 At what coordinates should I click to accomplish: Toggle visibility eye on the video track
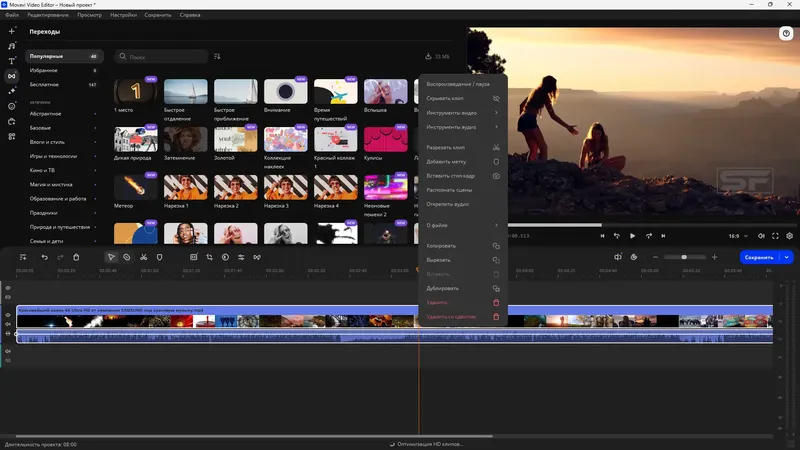coord(8,315)
